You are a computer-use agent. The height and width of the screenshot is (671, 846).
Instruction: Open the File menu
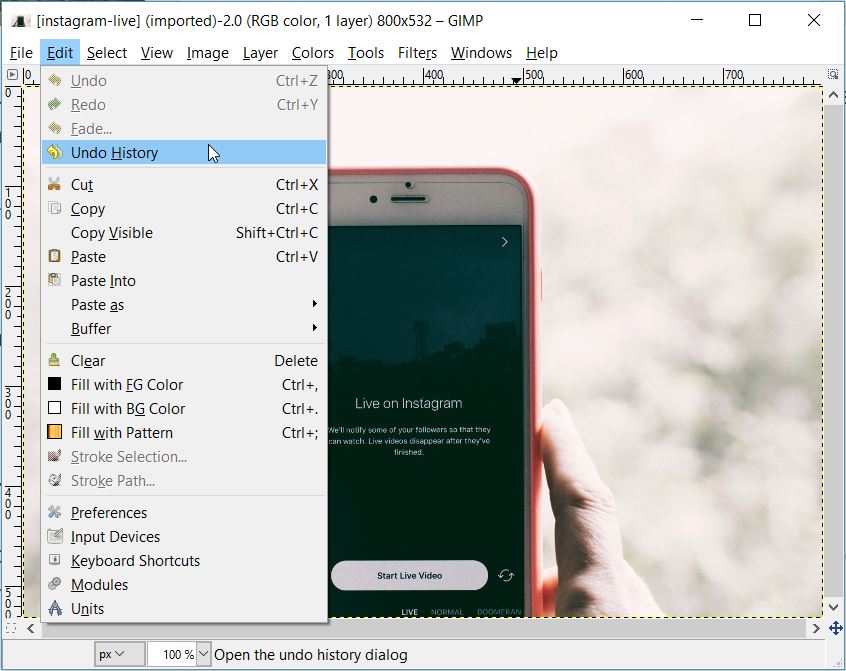point(22,53)
